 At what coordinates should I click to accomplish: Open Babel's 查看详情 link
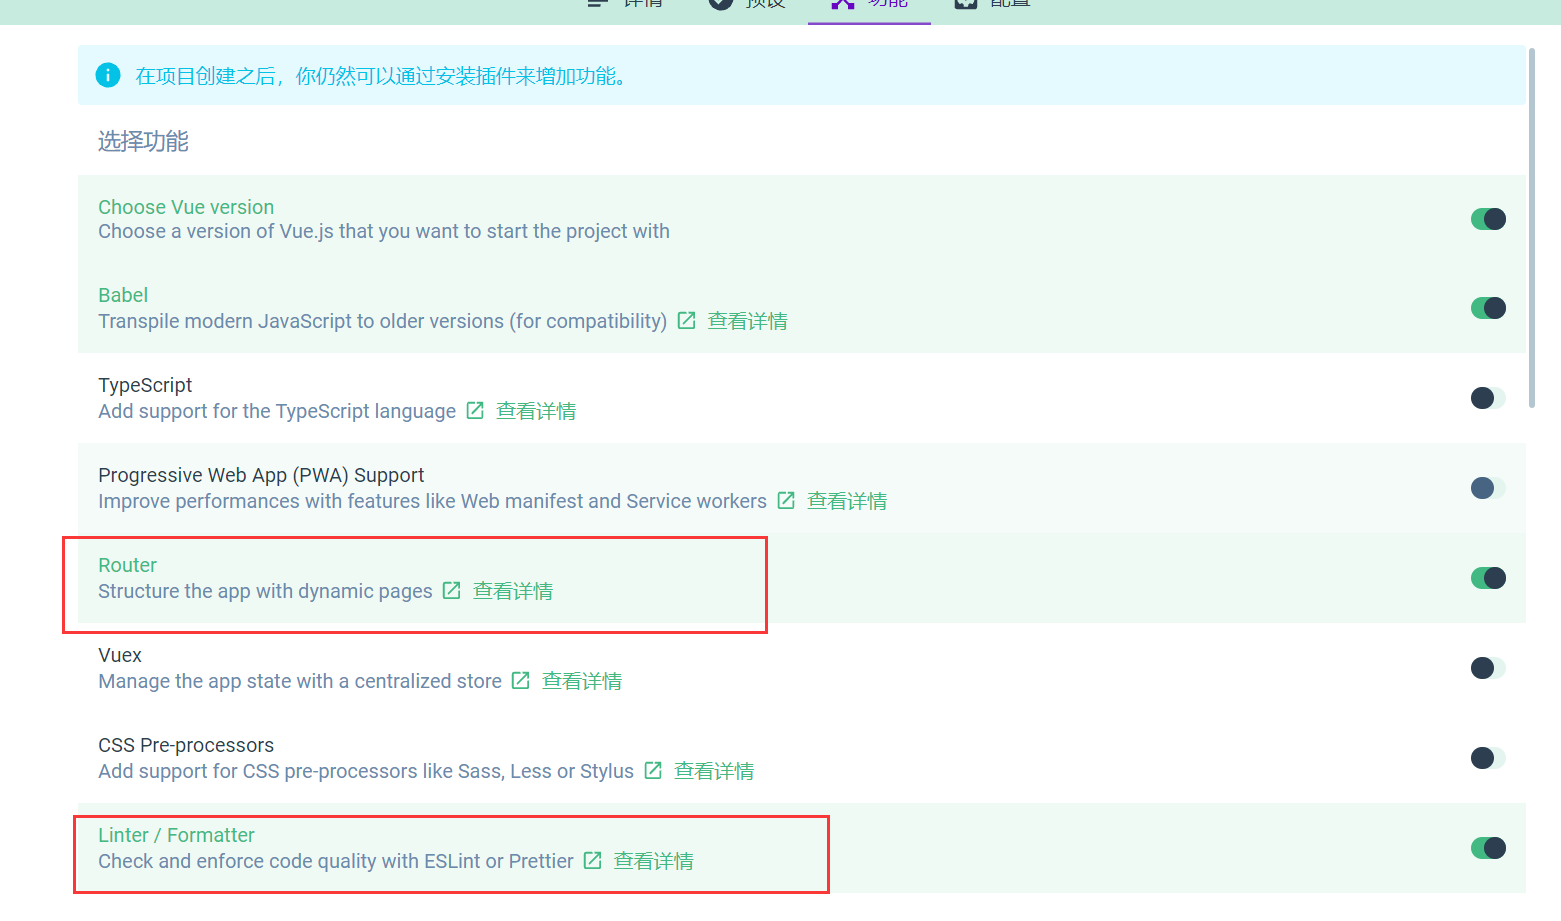pos(747,320)
